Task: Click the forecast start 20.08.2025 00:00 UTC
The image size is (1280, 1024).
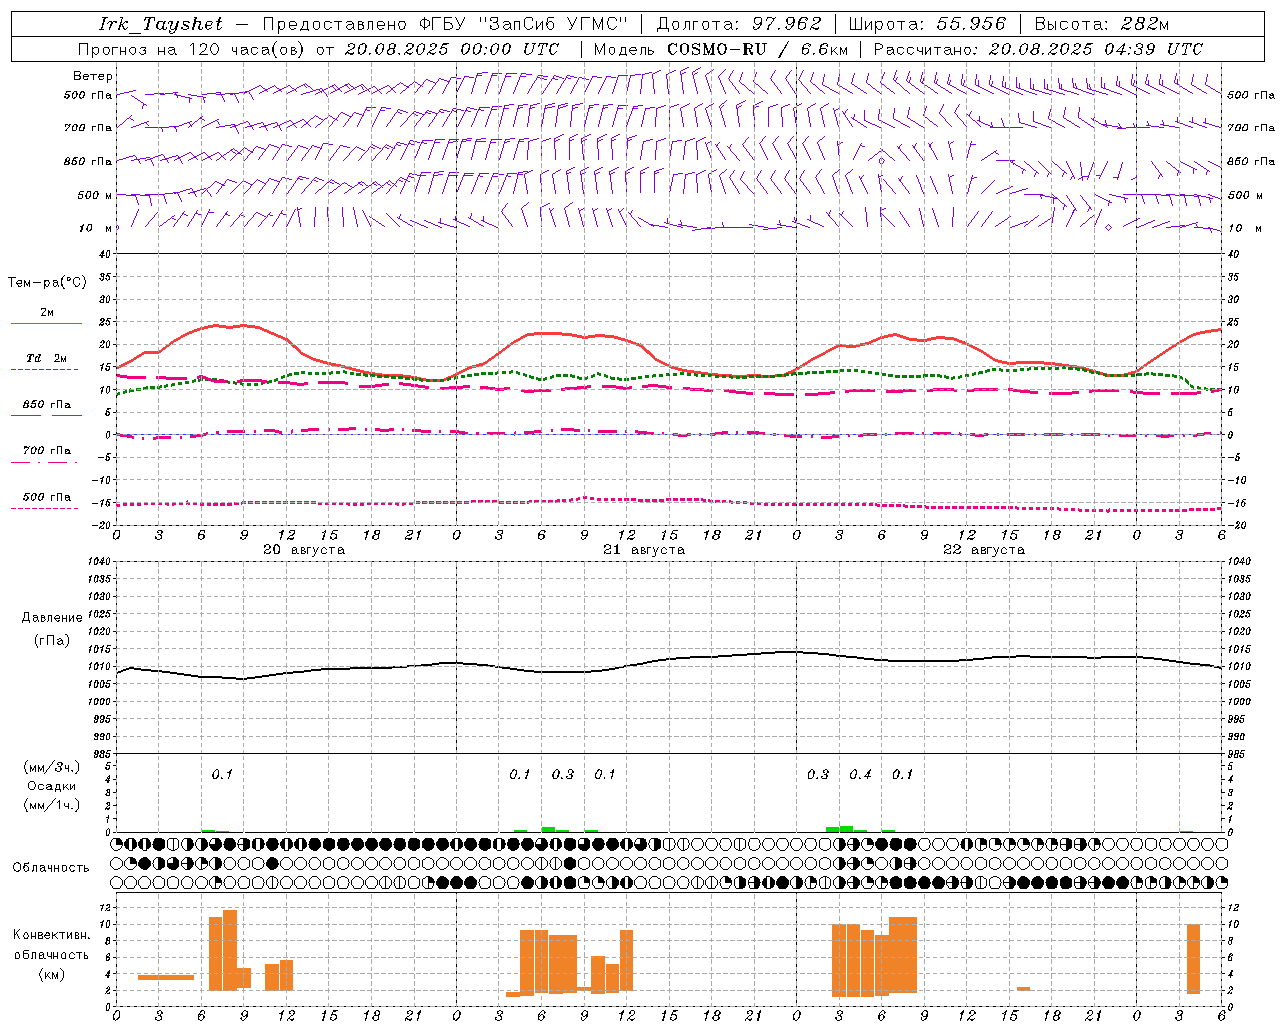Action: point(452,49)
